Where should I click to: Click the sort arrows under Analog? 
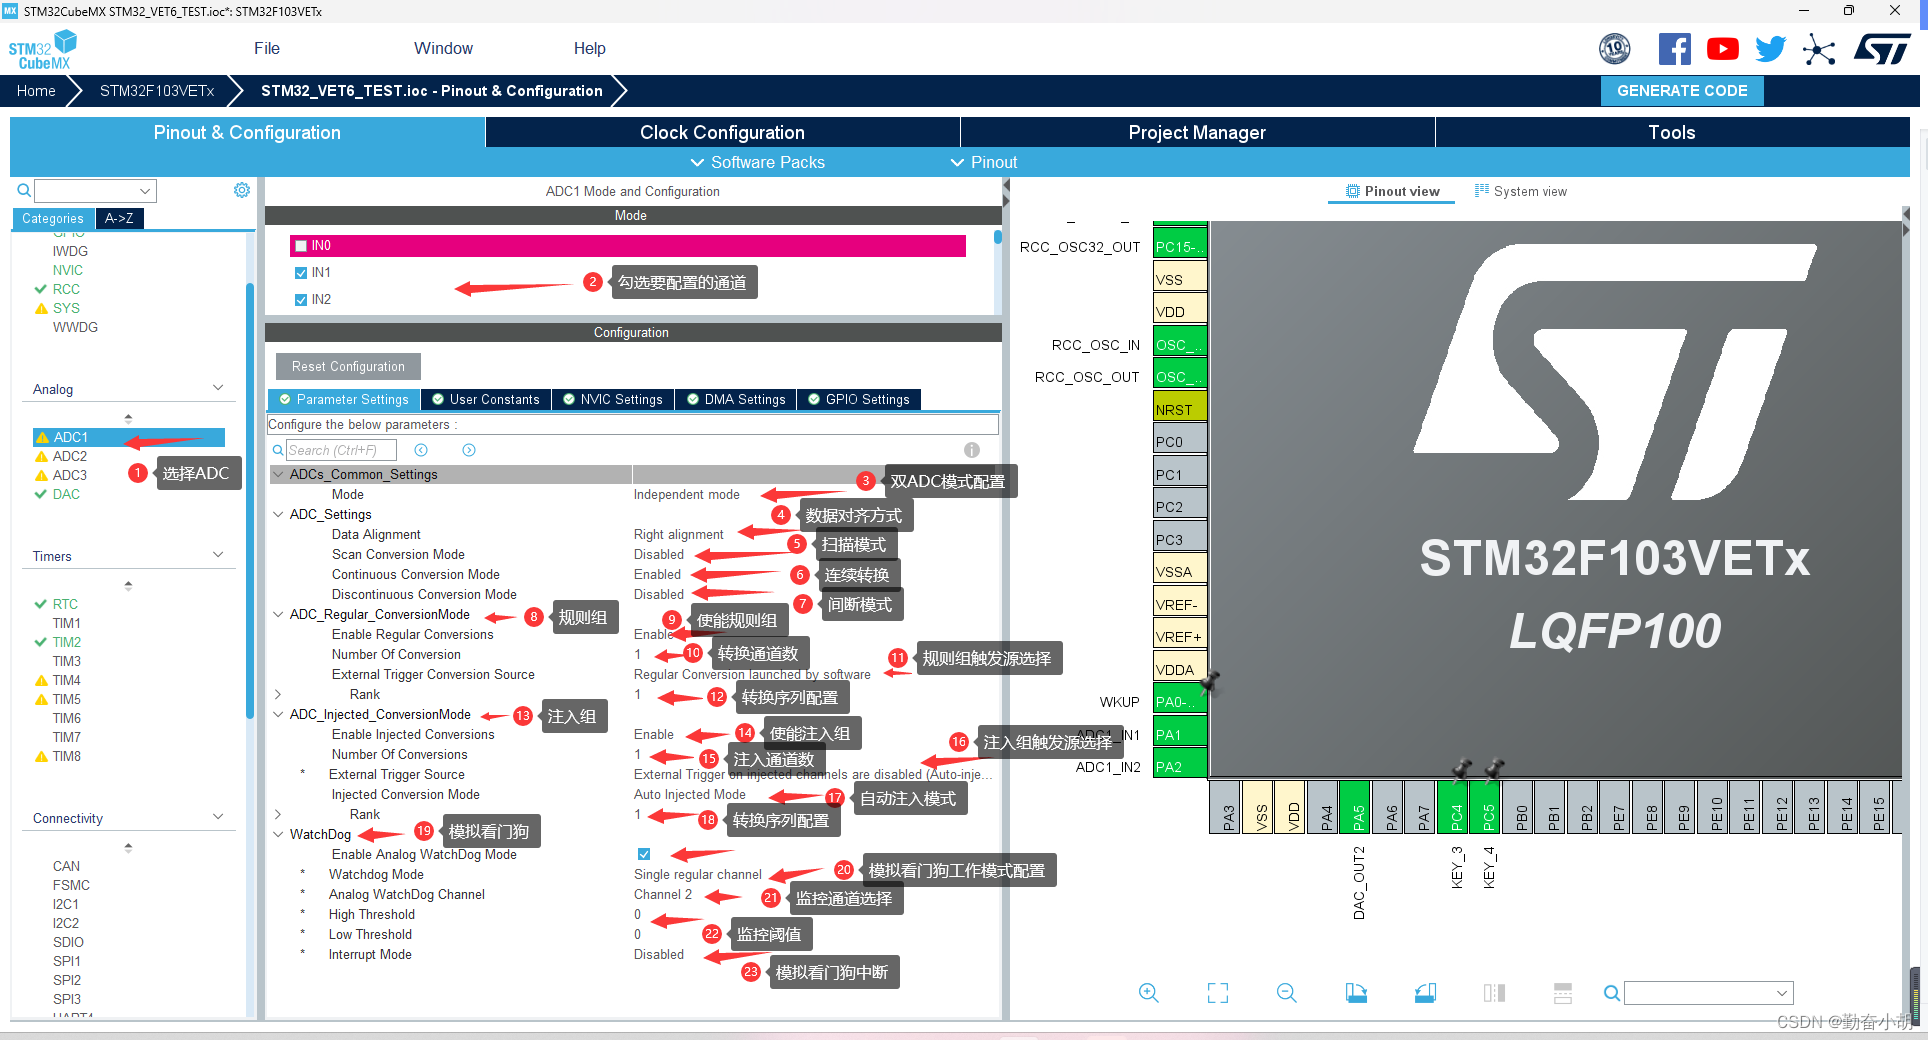[128, 418]
